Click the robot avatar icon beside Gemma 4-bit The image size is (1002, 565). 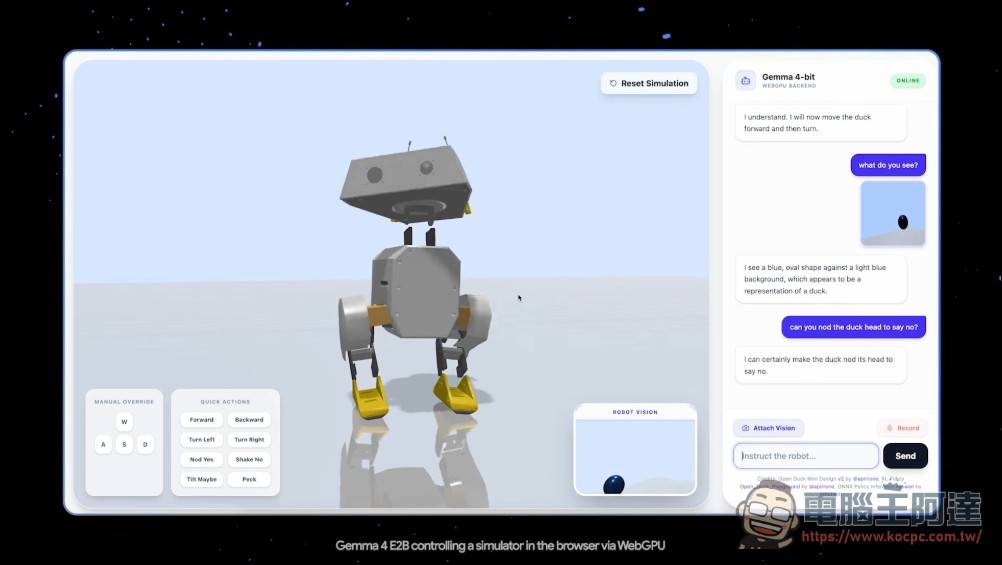click(745, 81)
